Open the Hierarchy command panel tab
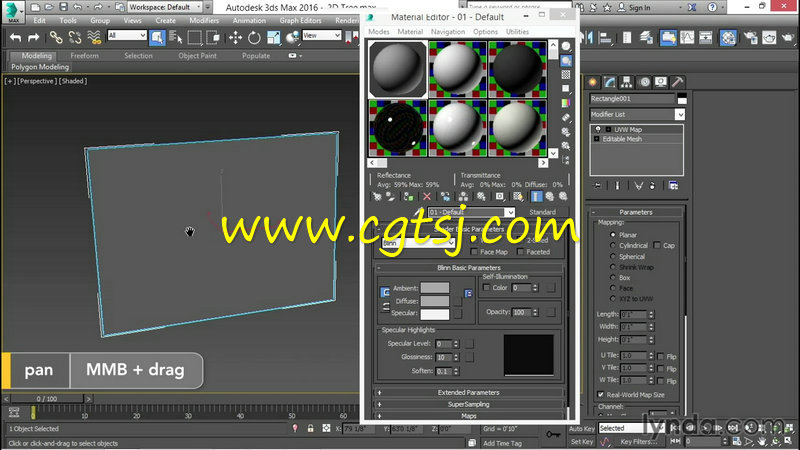The height and width of the screenshot is (450, 800). coord(627,82)
